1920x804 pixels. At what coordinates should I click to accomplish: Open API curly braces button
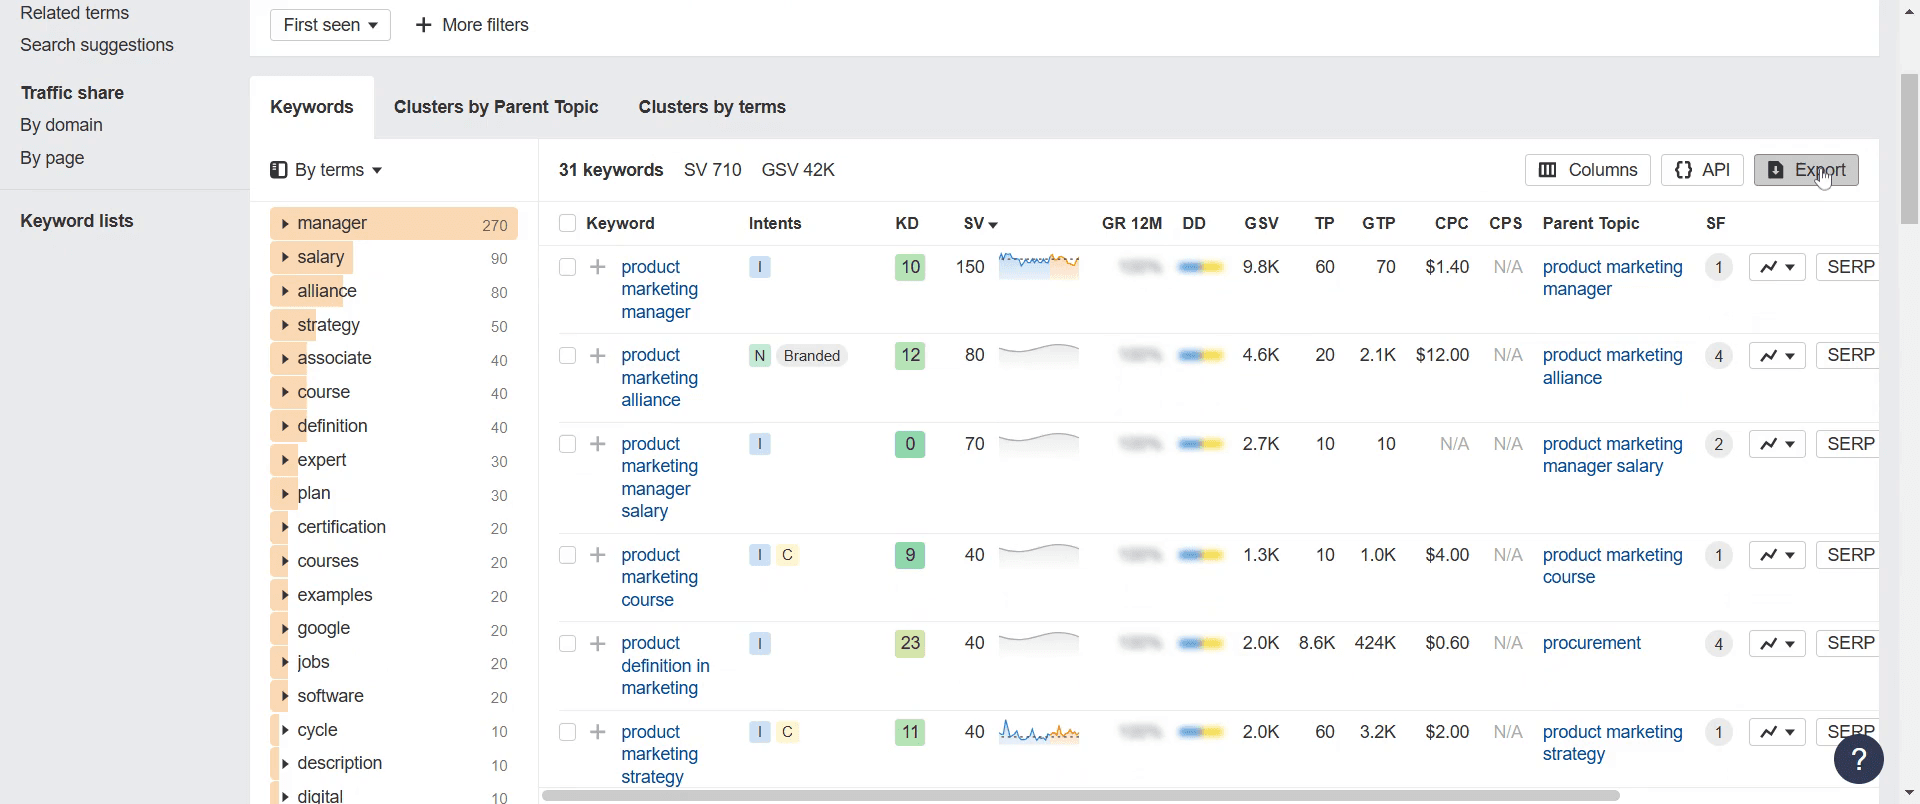(x=1702, y=170)
